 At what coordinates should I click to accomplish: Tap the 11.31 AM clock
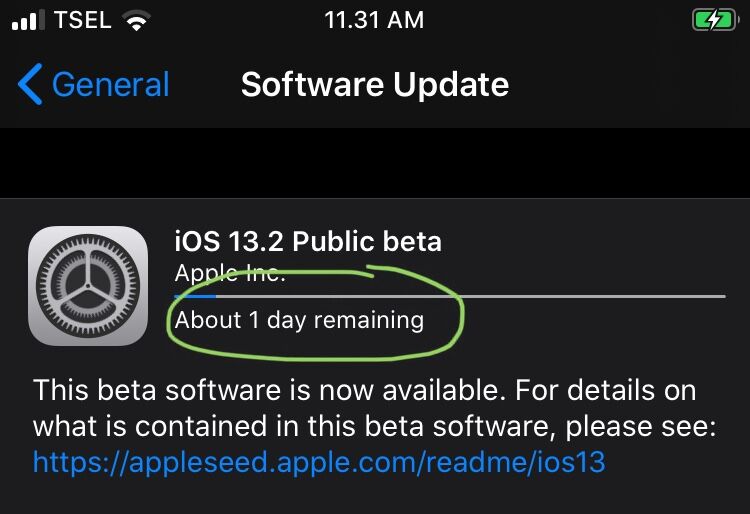tap(374, 21)
